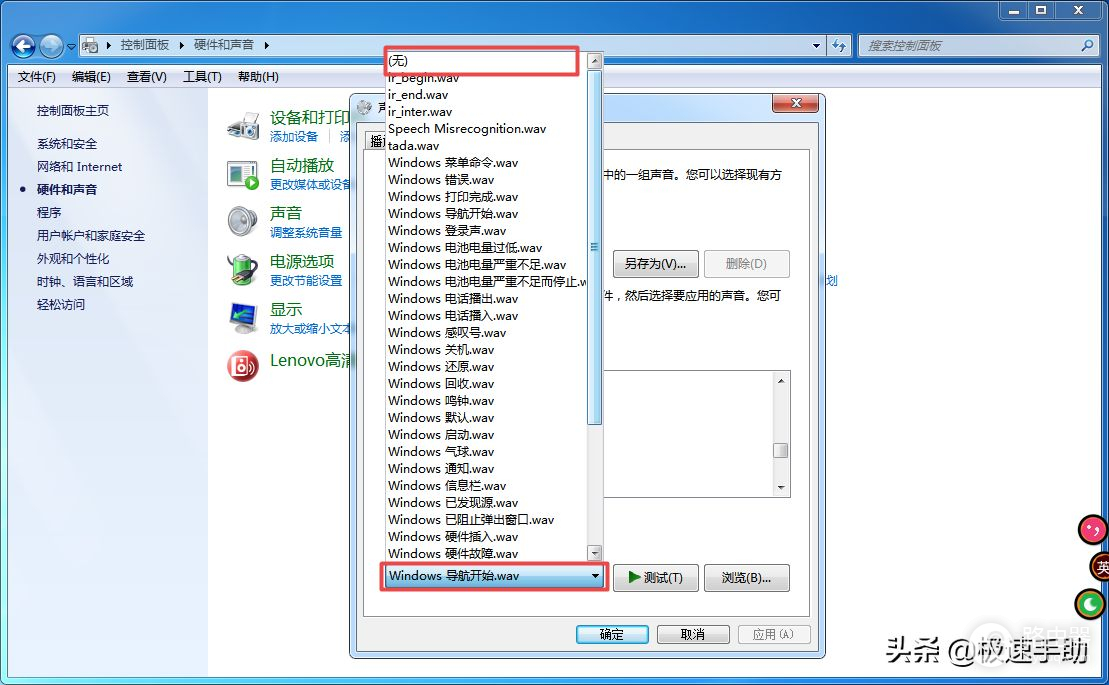Click the 取消 button

tap(693, 634)
